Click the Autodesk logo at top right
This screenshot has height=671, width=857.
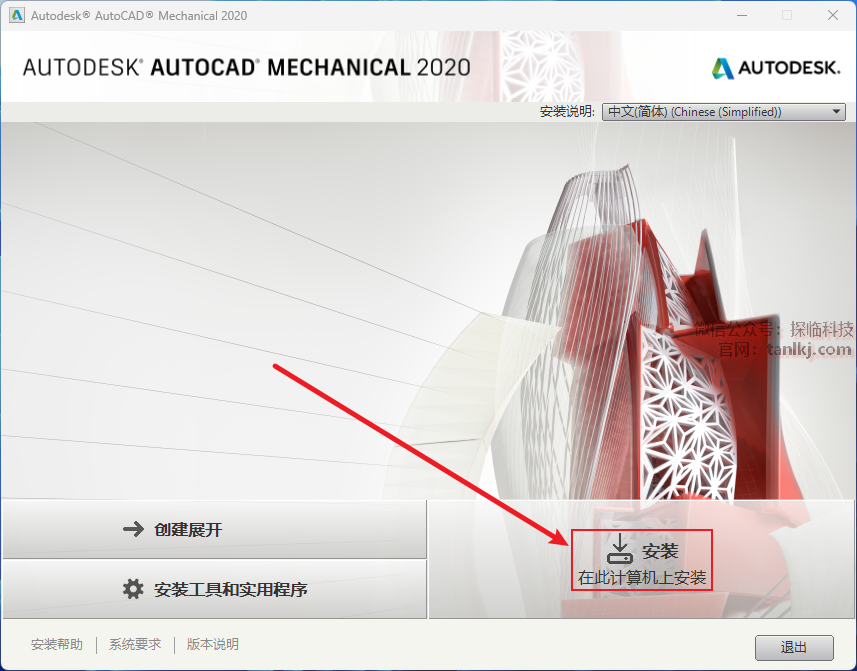(x=775, y=68)
